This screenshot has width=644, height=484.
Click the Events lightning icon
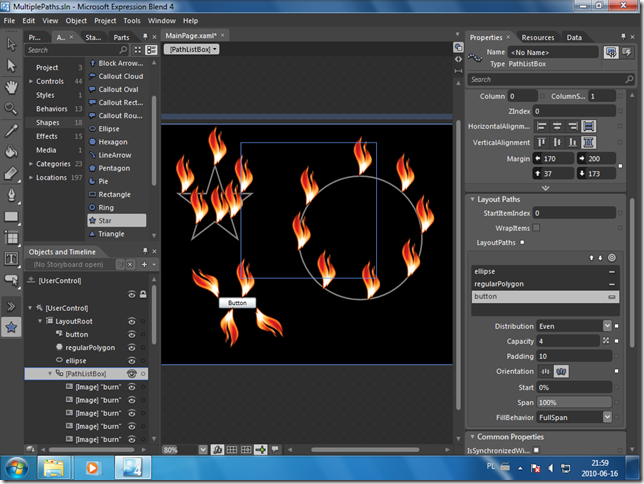(x=627, y=52)
